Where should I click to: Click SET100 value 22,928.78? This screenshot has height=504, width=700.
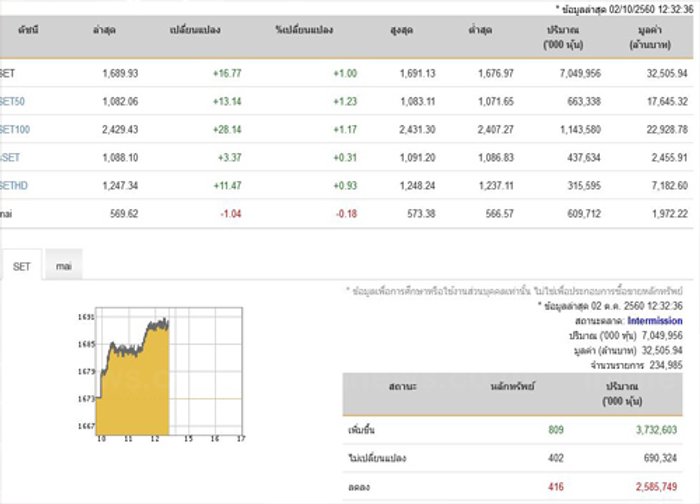(x=667, y=129)
